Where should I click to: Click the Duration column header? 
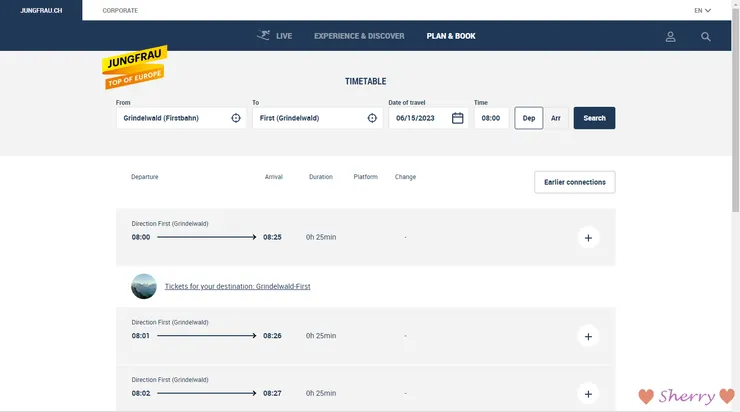321,177
